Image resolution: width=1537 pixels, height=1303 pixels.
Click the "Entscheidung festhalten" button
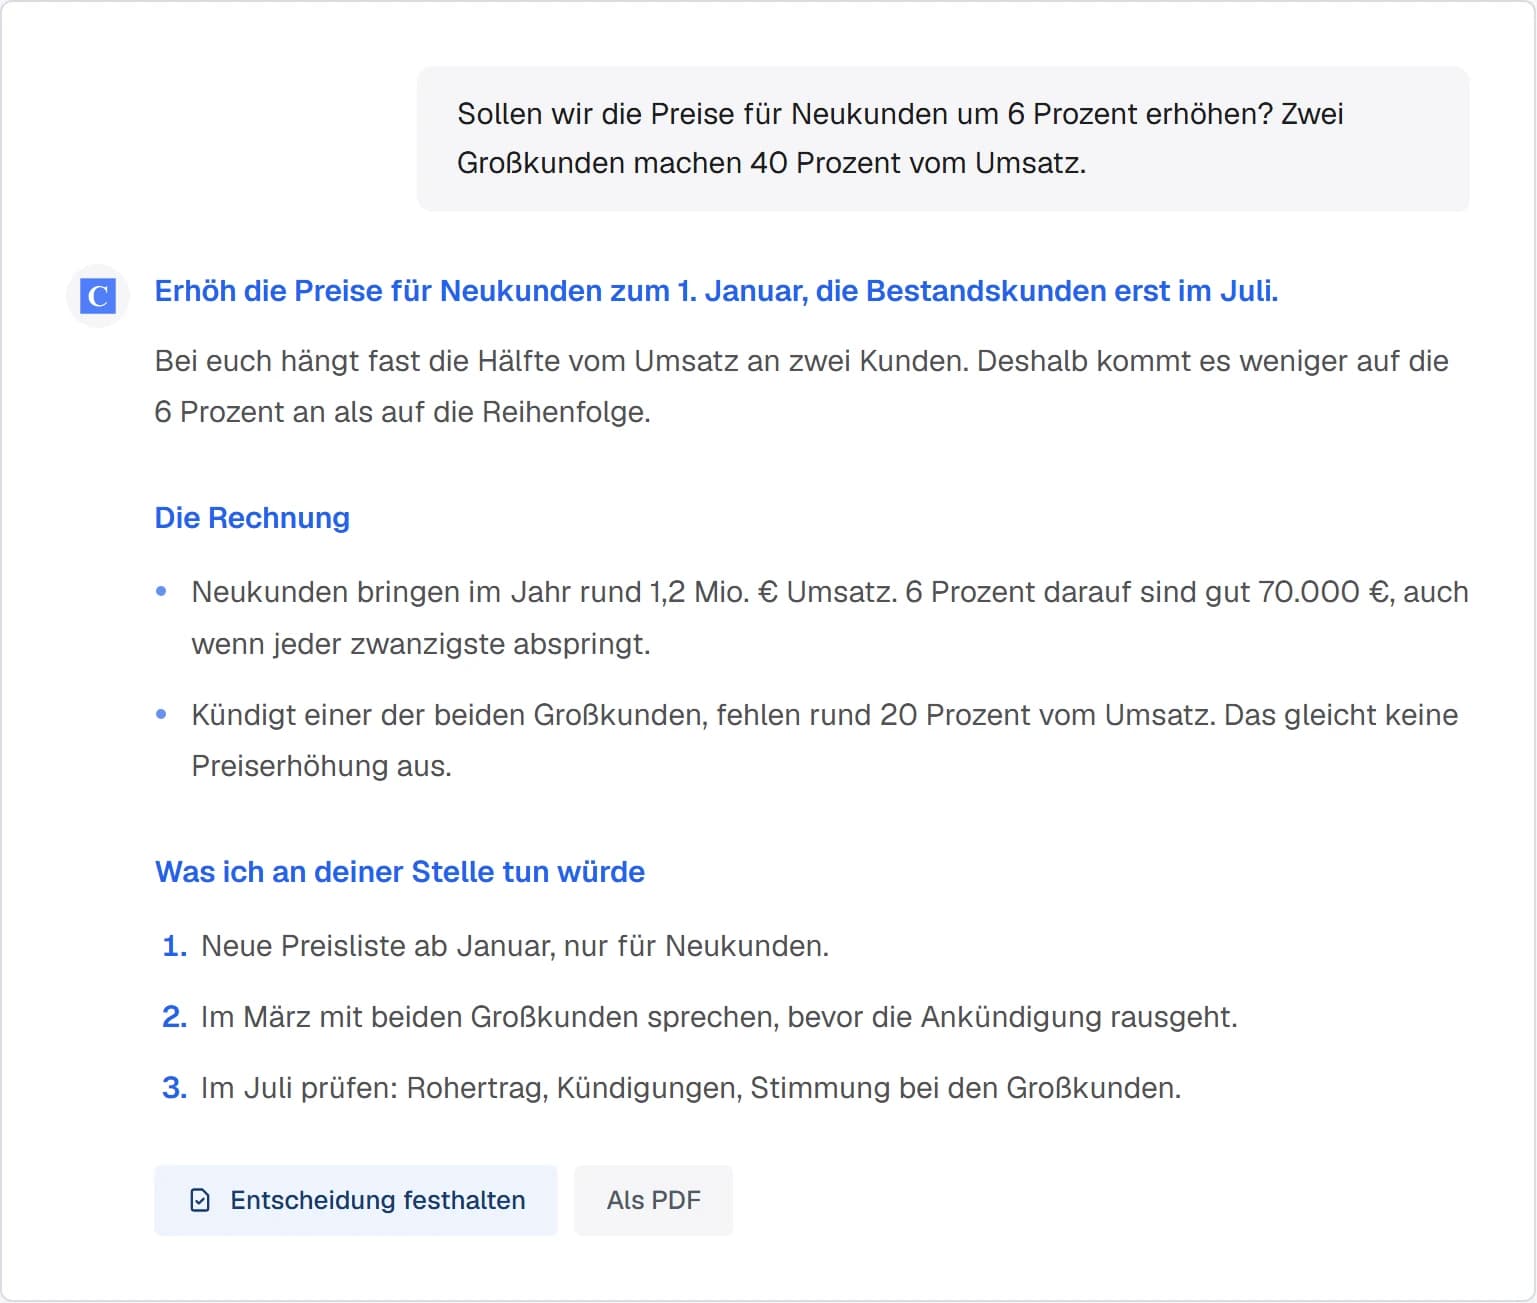[356, 1200]
